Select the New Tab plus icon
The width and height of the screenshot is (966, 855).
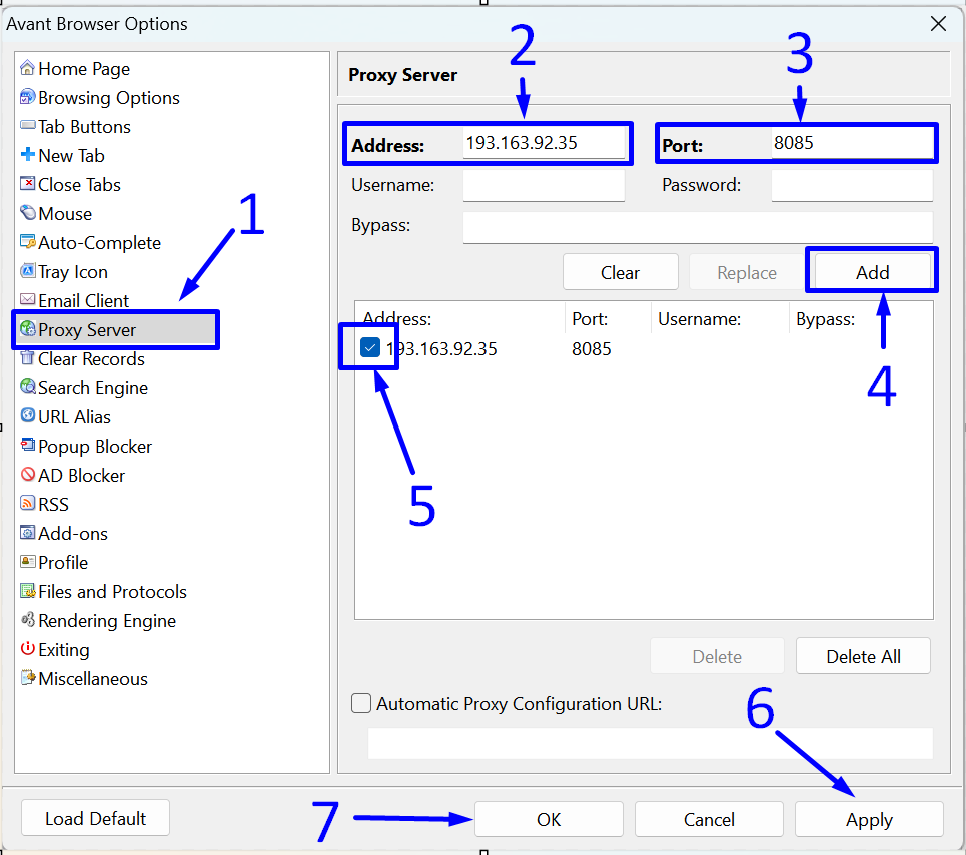28,156
